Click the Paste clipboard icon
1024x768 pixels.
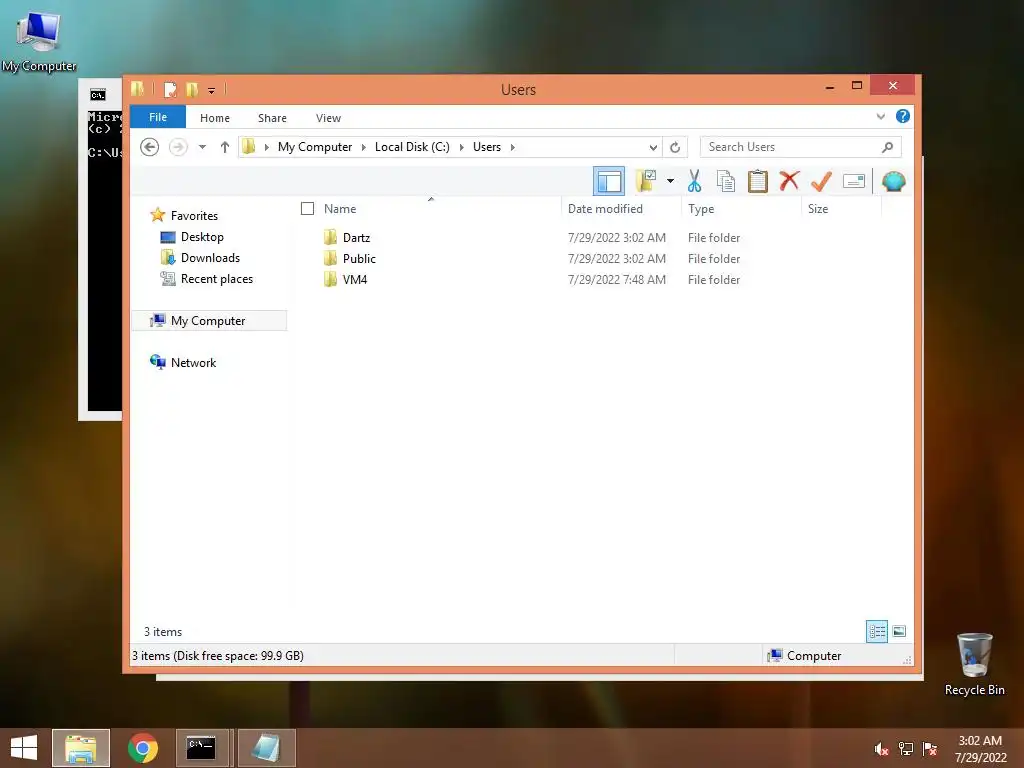758,181
